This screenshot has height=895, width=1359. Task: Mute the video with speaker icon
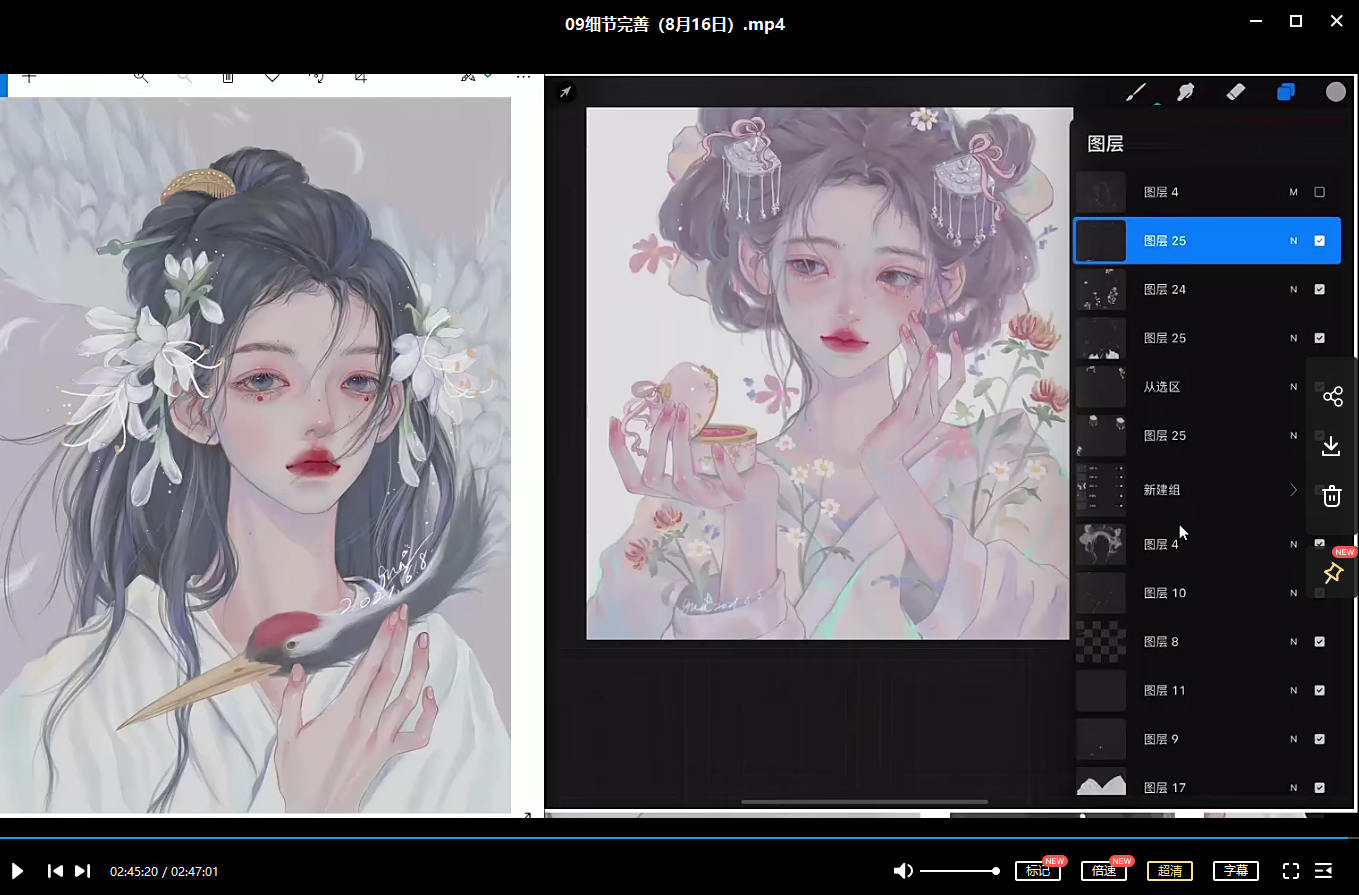[x=903, y=871]
